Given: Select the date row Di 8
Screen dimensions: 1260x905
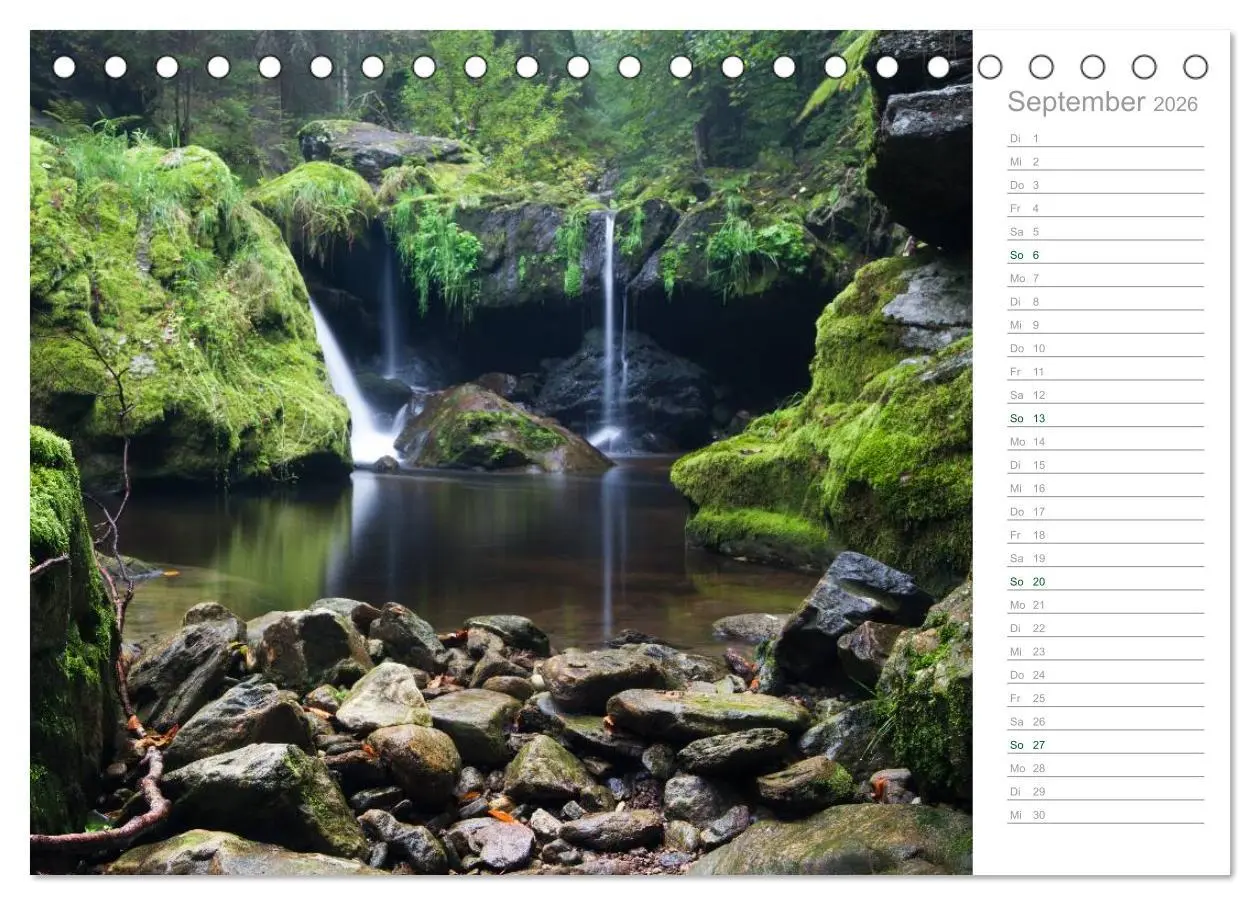Looking at the screenshot, I should tap(1105, 301).
